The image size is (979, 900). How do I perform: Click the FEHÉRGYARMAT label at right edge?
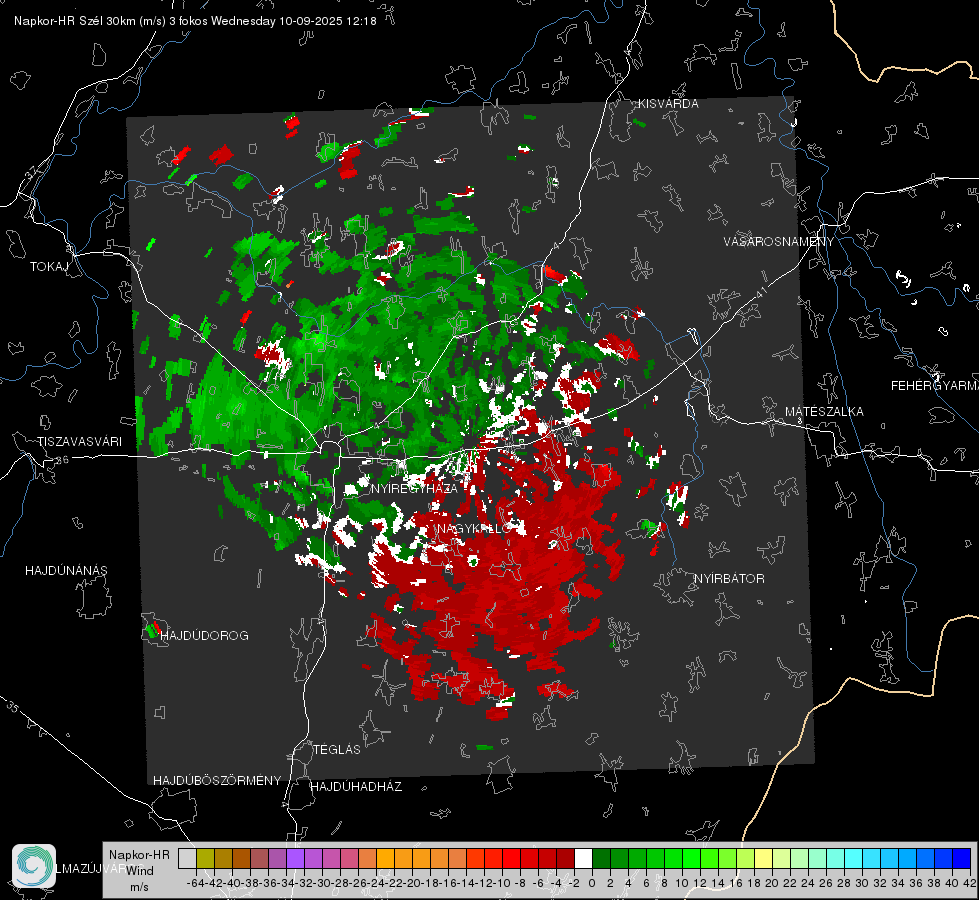tap(934, 386)
